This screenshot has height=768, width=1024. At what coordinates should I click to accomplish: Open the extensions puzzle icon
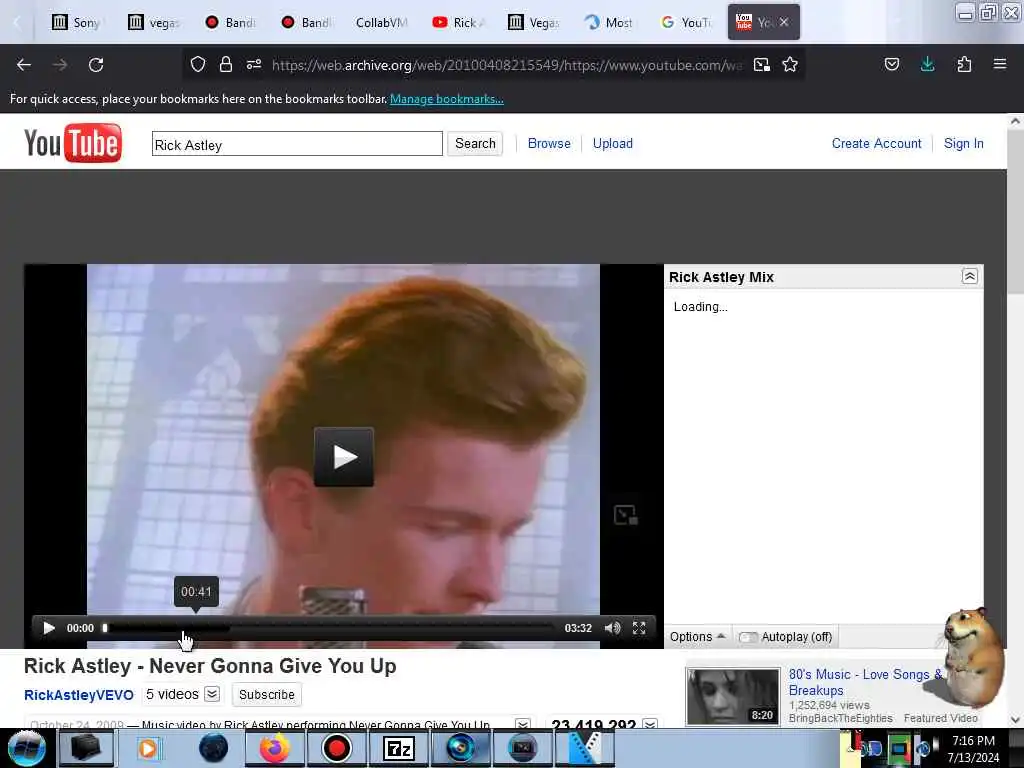click(x=964, y=64)
